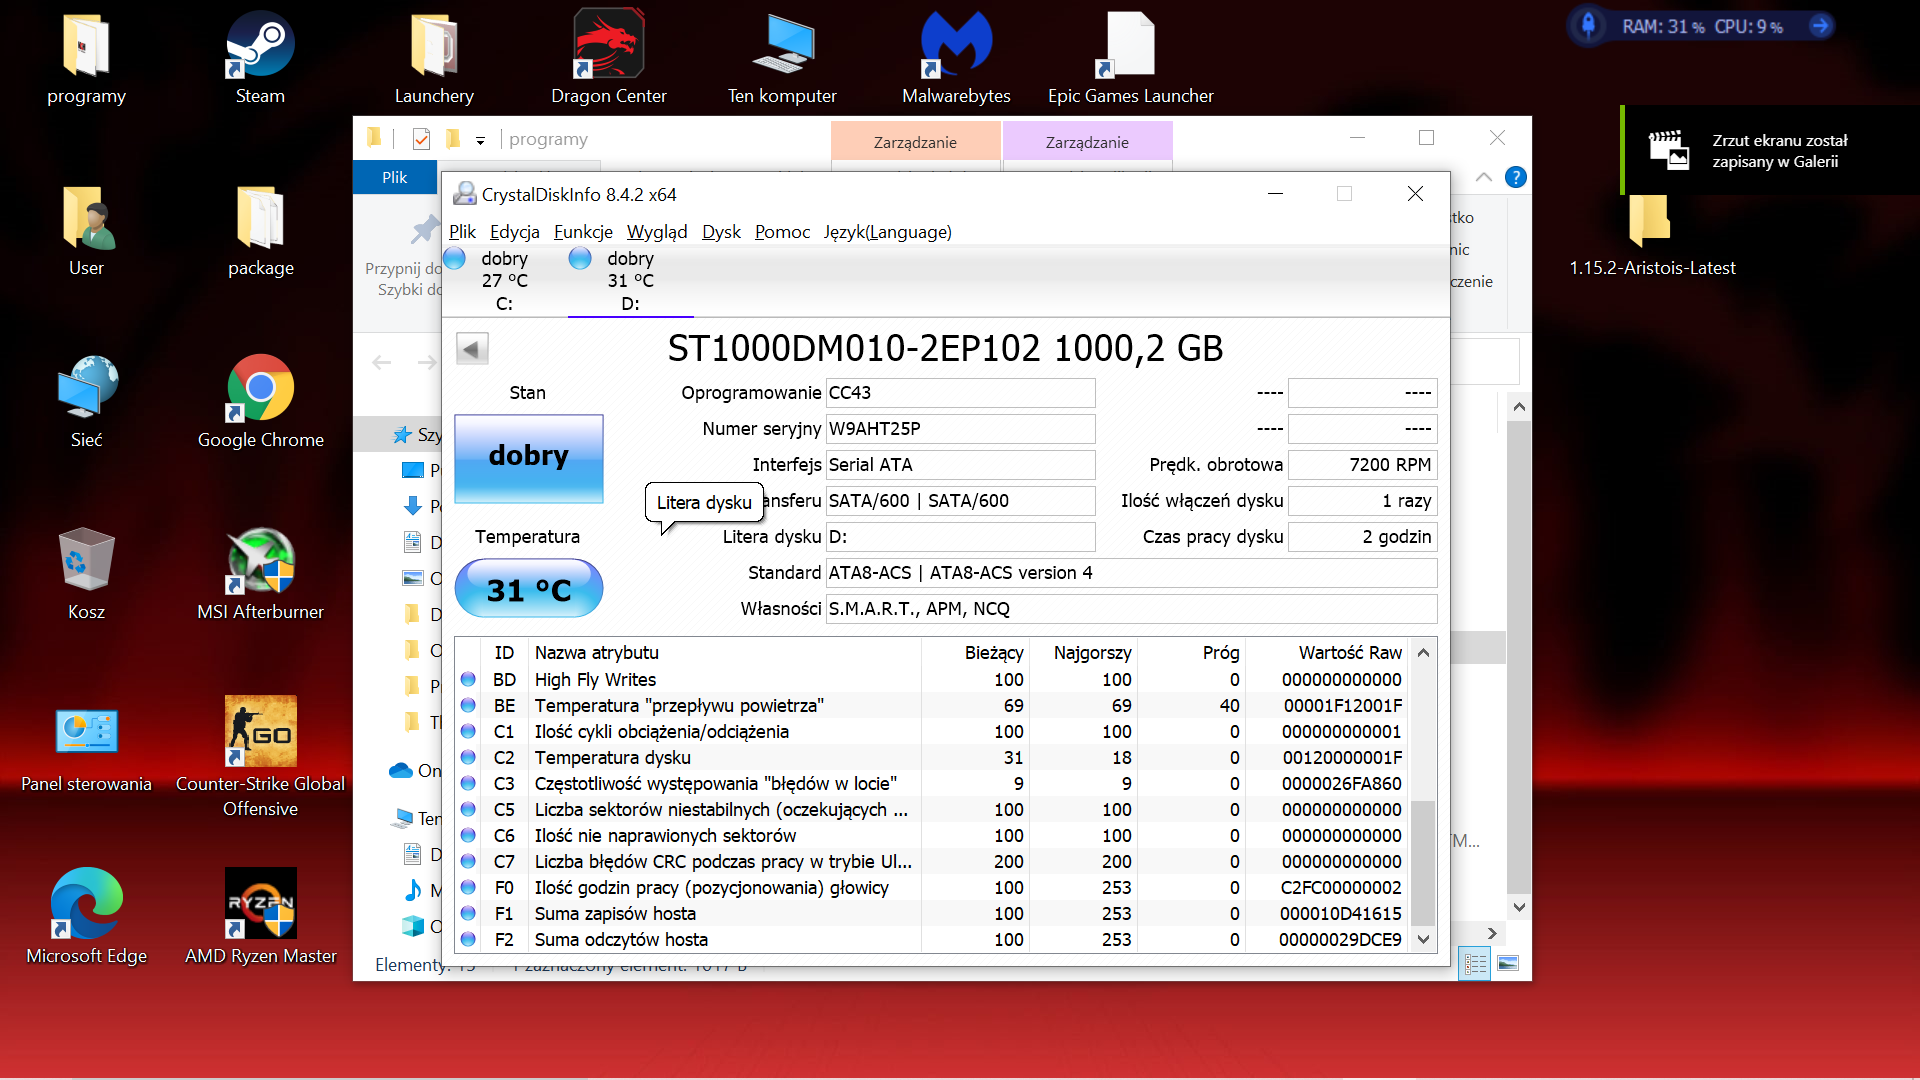This screenshot has width=1920, height=1080.
Task: Open the package folder on desktop
Action: (x=260, y=230)
